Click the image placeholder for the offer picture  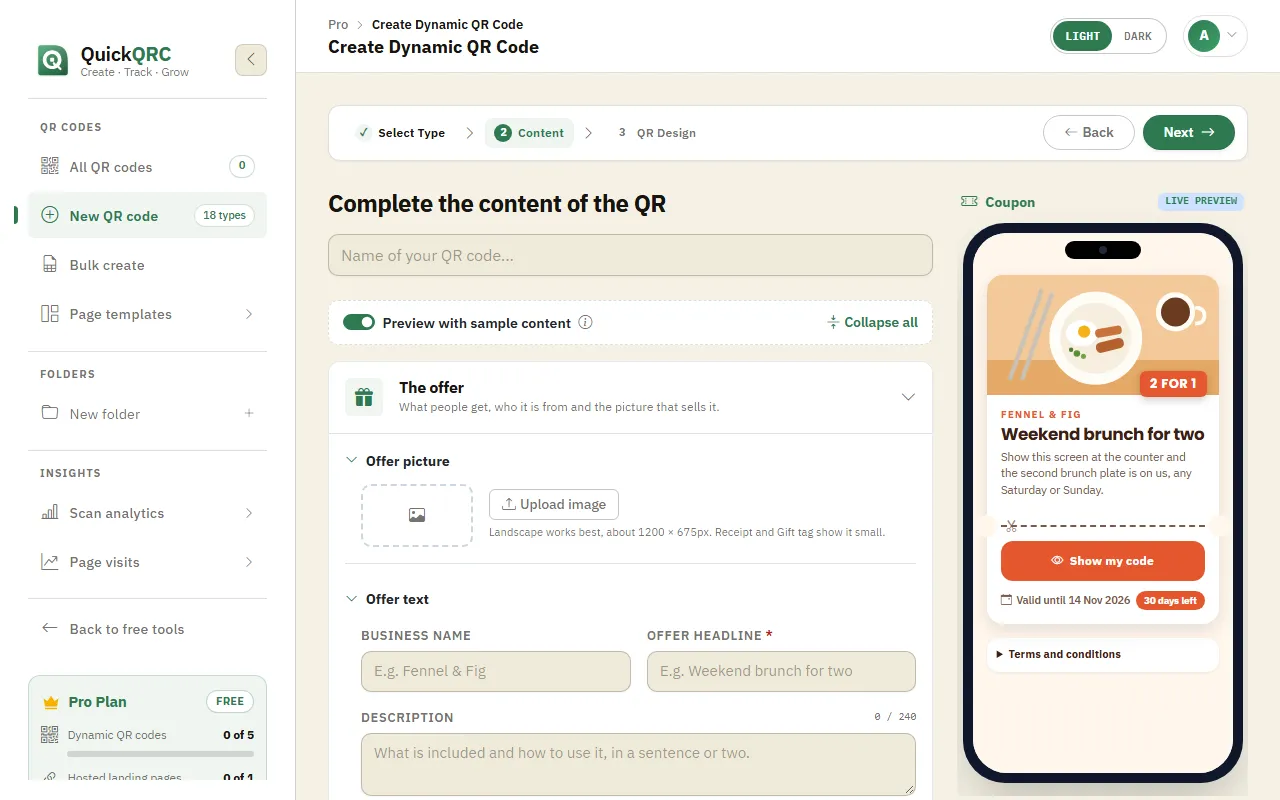(x=417, y=515)
